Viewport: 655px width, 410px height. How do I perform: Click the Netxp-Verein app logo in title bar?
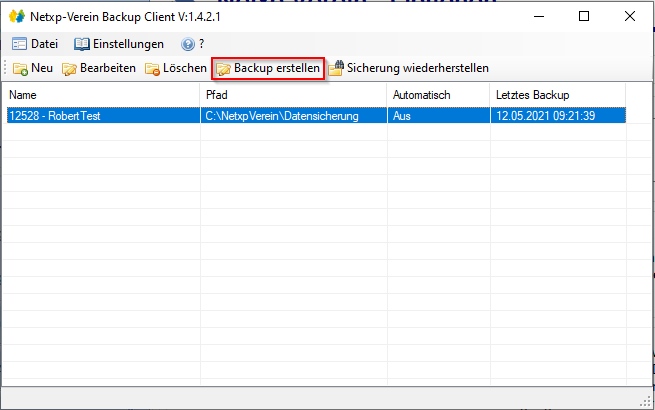pyautogui.click(x=17, y=17)
